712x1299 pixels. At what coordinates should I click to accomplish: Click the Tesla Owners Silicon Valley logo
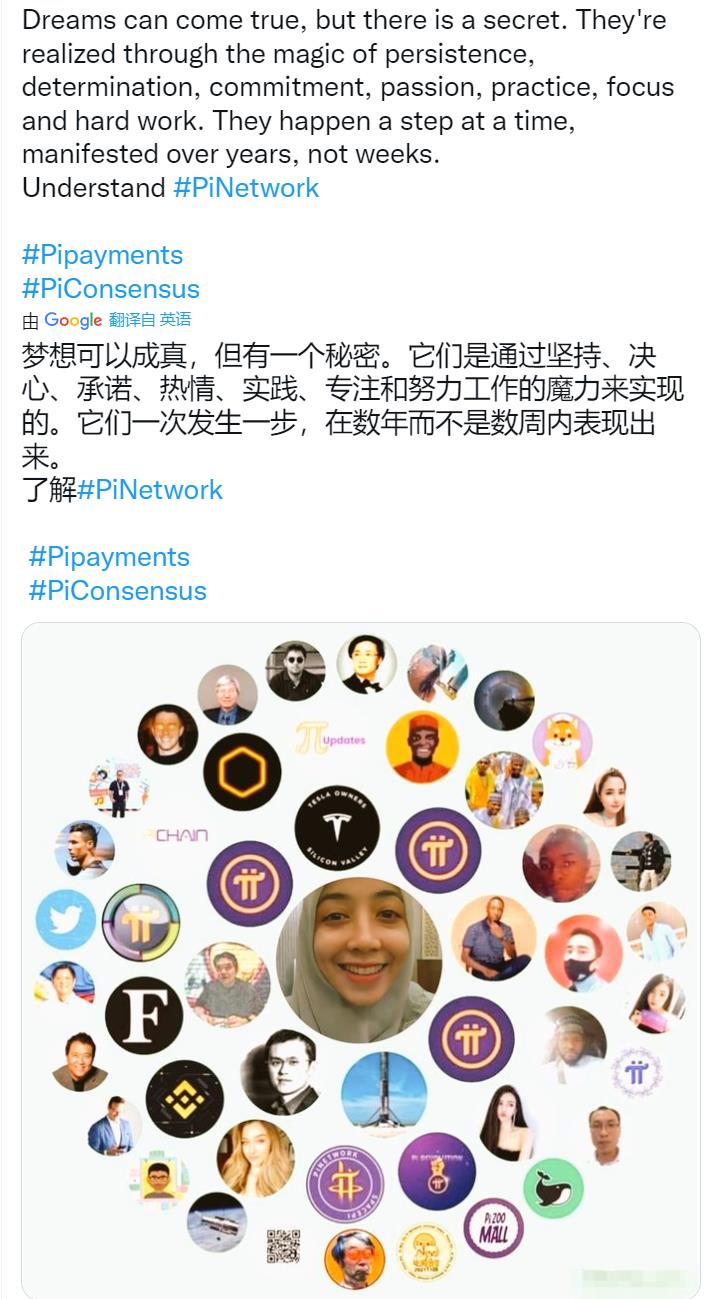click(337, 829)
